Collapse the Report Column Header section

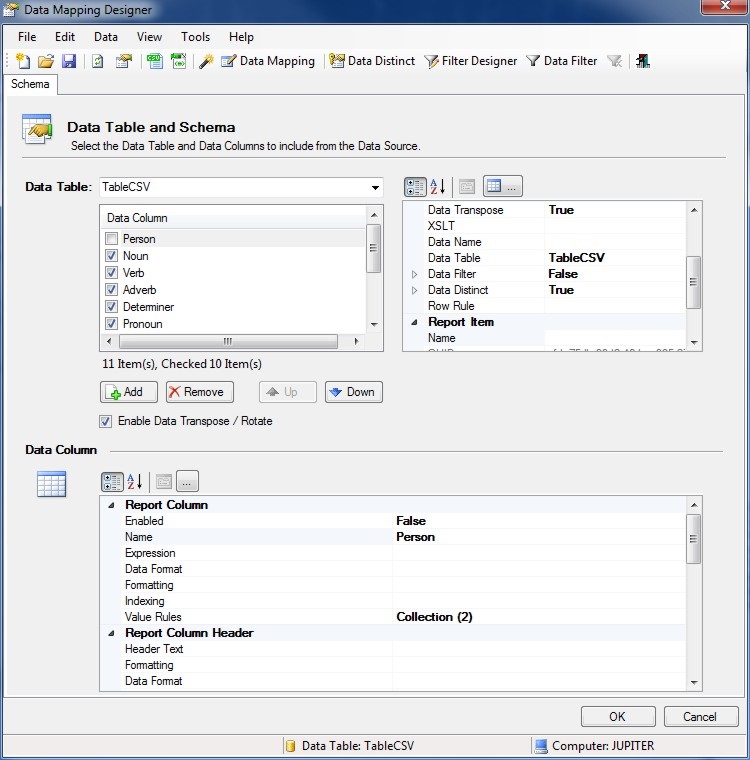[111, 633]
